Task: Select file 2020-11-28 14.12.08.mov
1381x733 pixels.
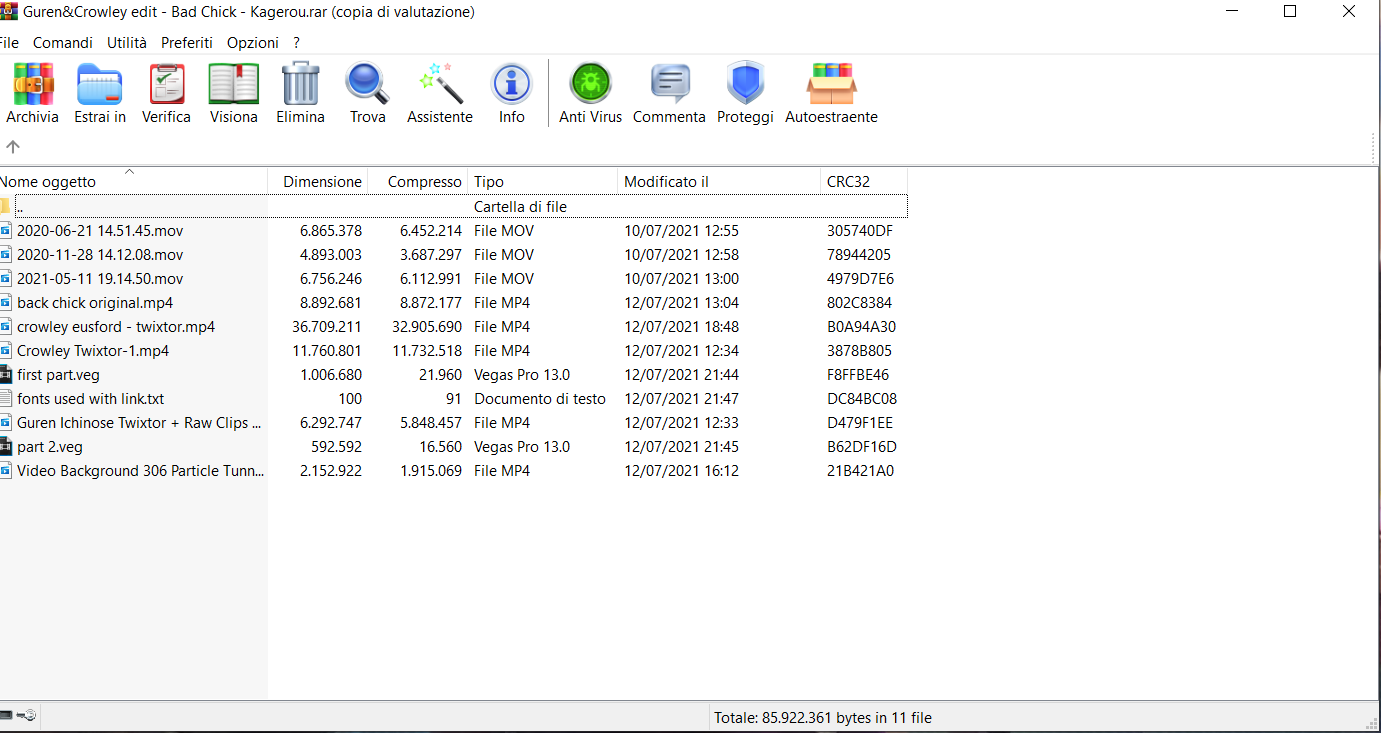Action: point(100,255)
